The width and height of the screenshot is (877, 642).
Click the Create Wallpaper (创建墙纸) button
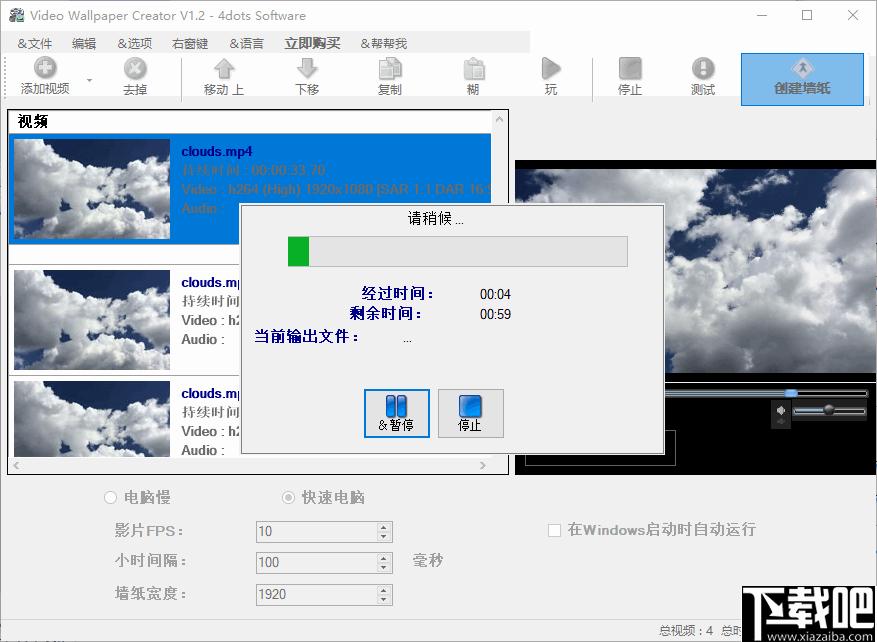803,79
